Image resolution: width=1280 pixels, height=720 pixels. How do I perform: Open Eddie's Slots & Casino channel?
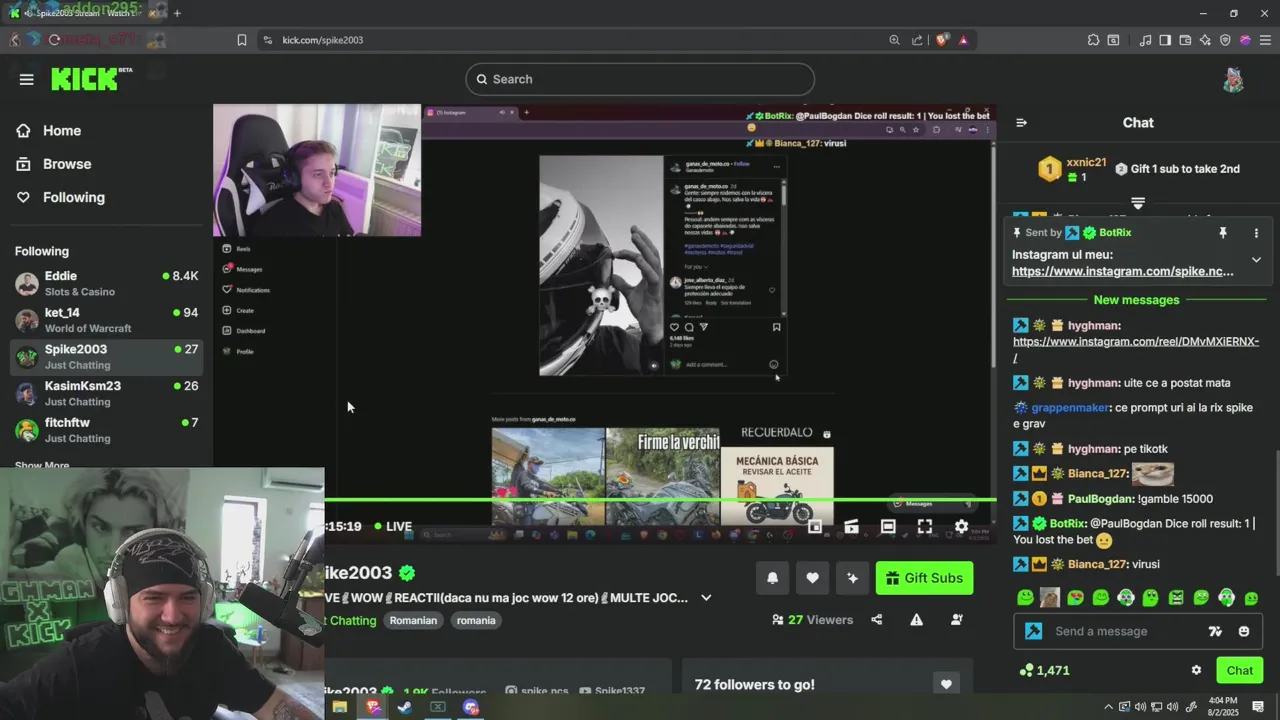pyautogui.click(x=106, y=283)
